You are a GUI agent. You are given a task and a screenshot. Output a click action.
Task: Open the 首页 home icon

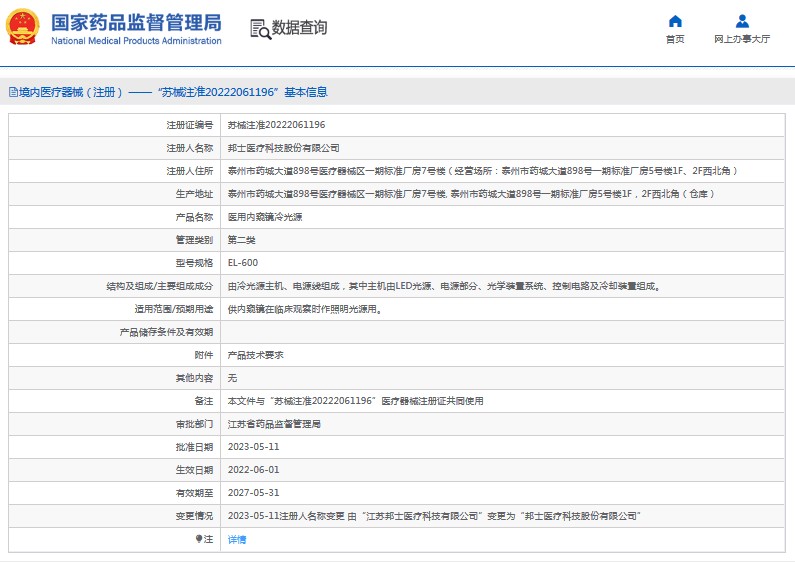[x=675, y=21]
